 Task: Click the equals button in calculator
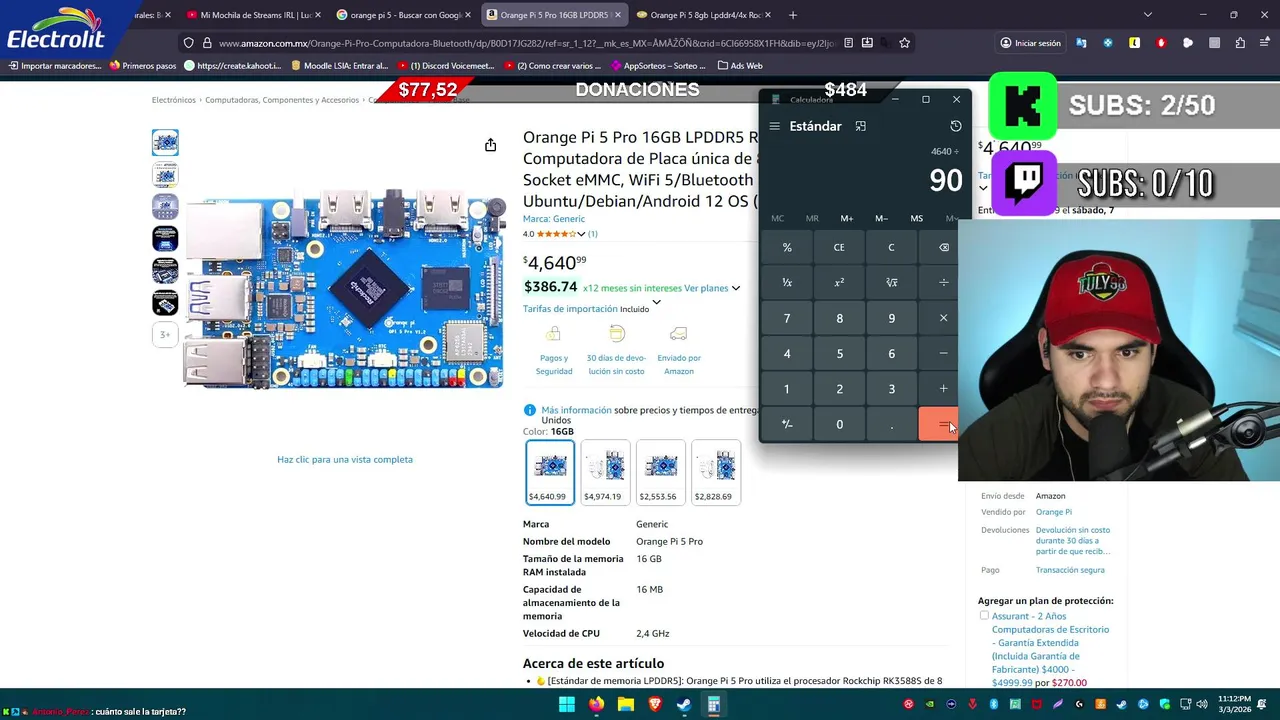[939, 424]
